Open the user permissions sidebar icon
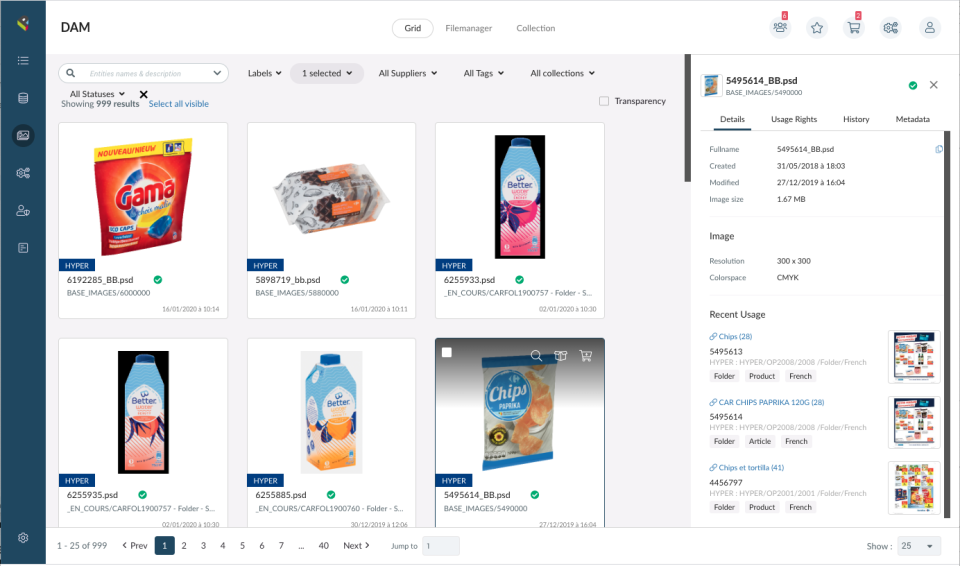This screenshot has width=960, height=566. click(x=23, y=211)
